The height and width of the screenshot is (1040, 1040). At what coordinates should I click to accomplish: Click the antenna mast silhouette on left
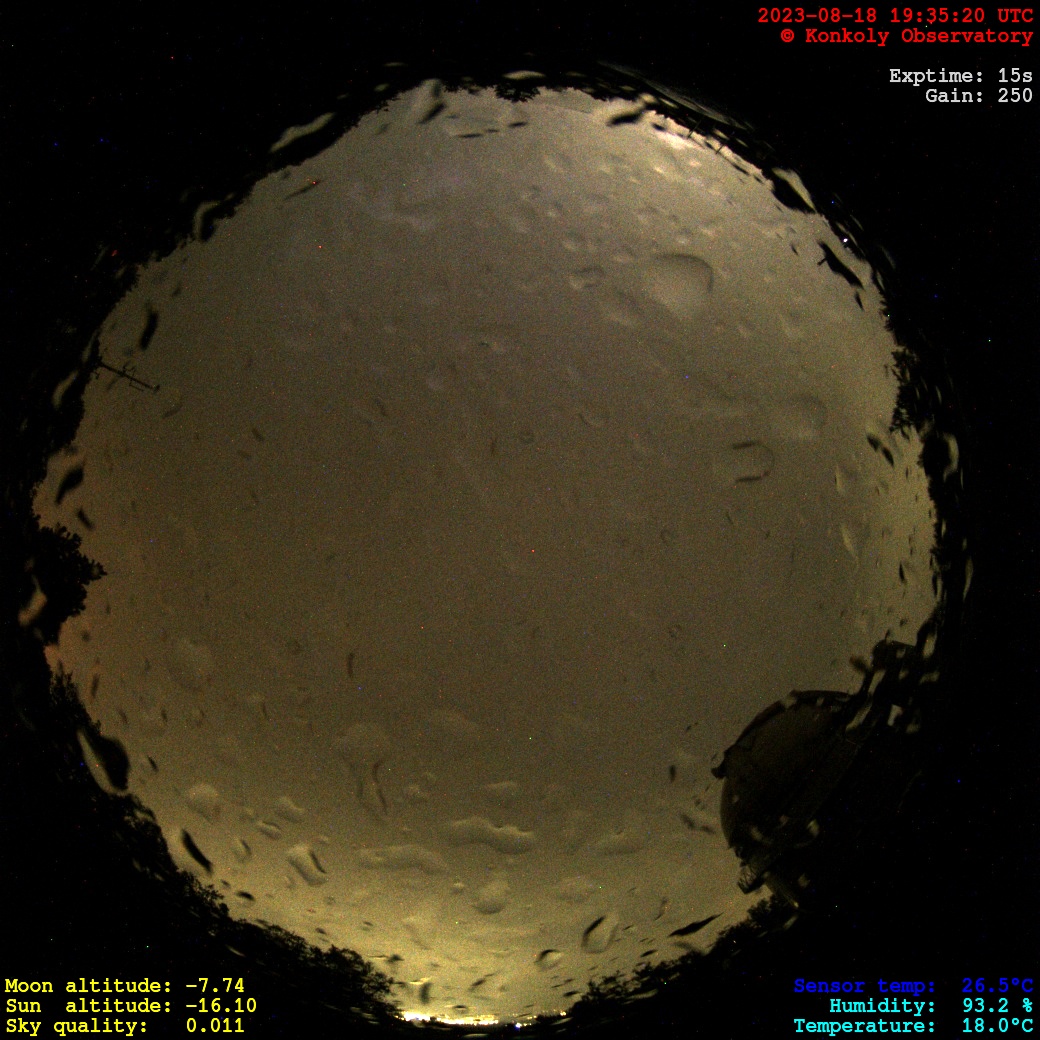pyautogui.click(x=126, y=375)
